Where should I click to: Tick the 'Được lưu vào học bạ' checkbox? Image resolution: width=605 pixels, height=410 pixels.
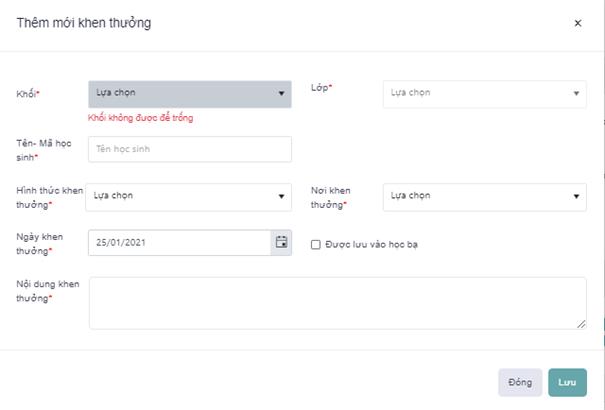pyautogui.click(x=316, y=244)
